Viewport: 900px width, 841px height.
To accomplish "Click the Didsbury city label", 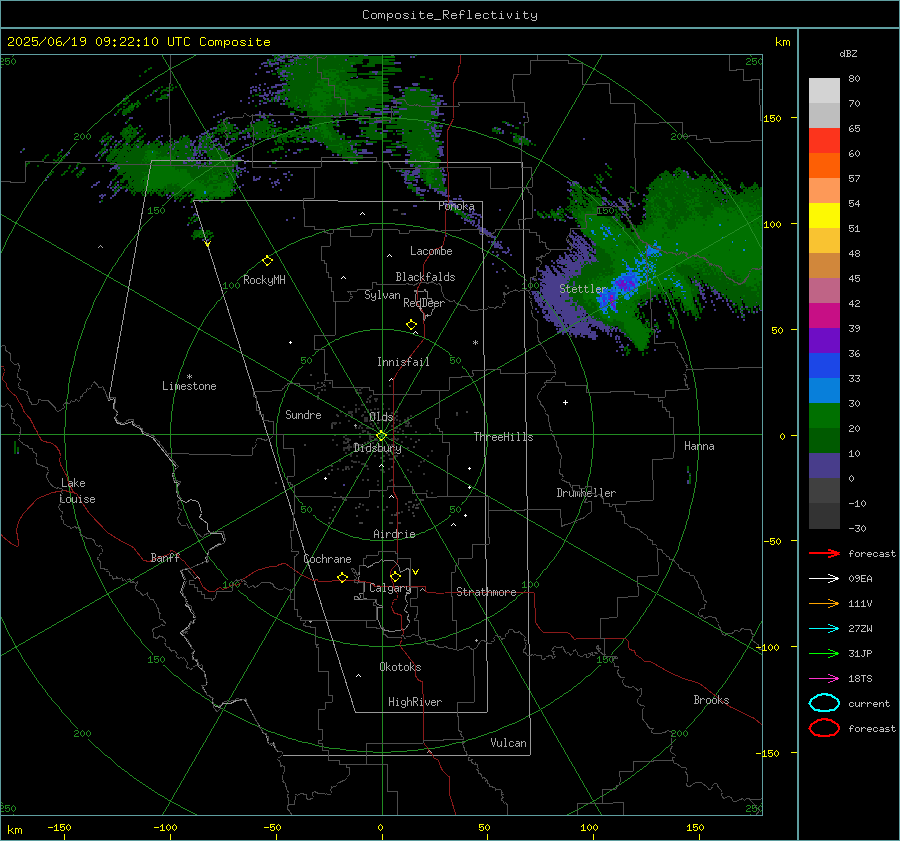I will pyautogui.click(x=377, y=448).
